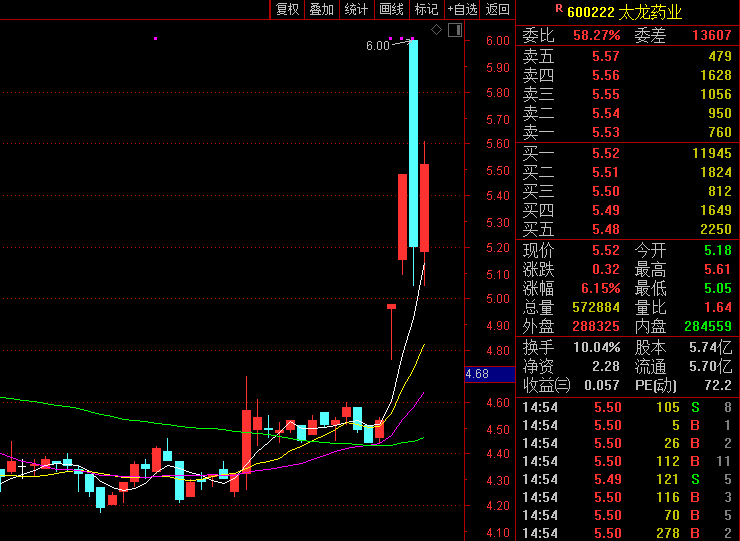The image size is (740, 541).
Task: Click the 标记 mark button
Action: tap(426, 10)
